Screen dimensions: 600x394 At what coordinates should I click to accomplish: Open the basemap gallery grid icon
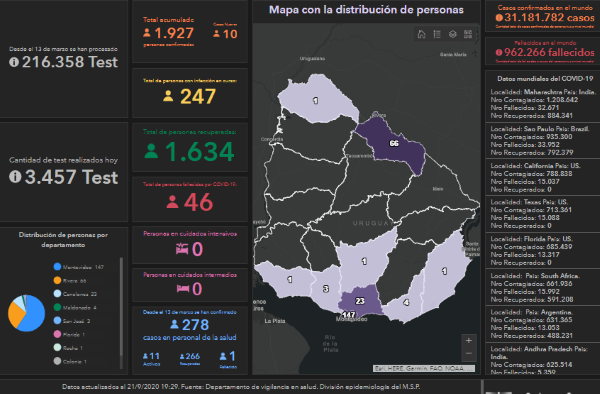click(x=468, y=34)
